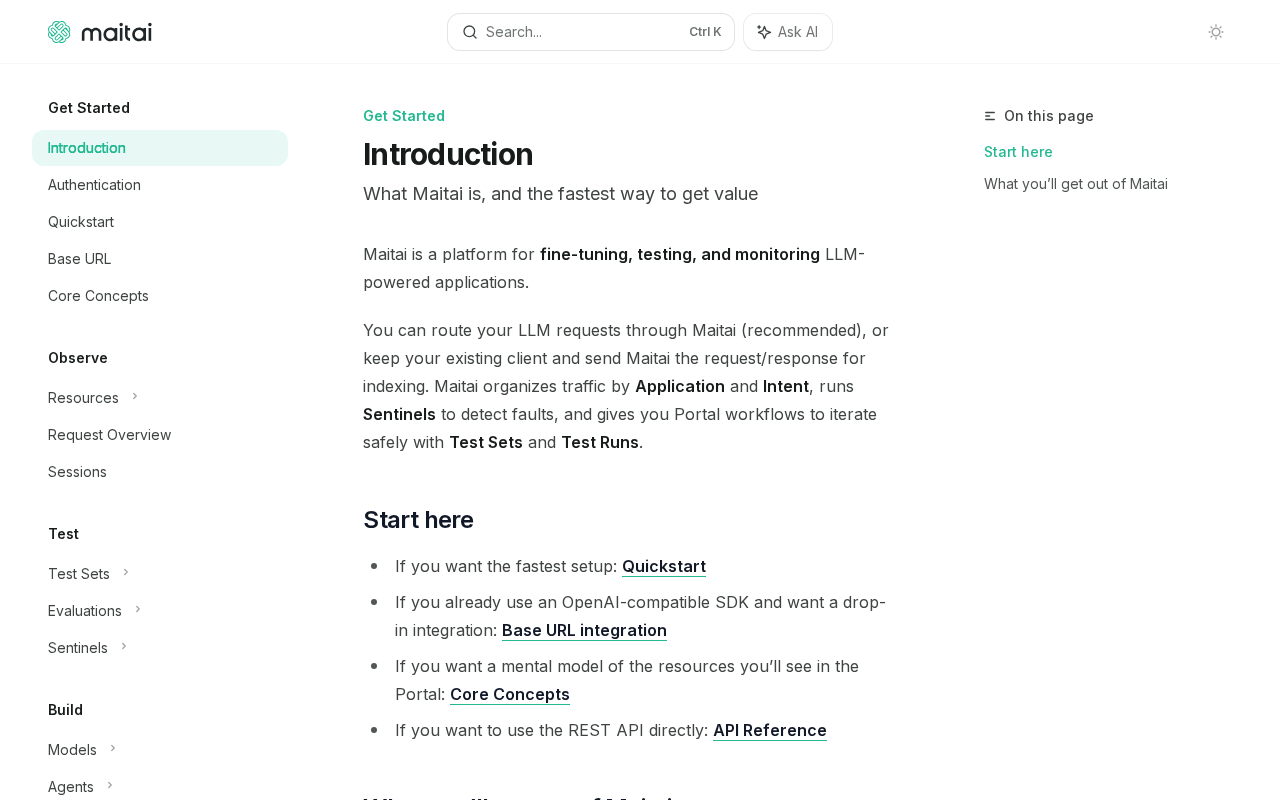Click the Maitai logo icon
Screen dimensions: 1280x800
click(x=59, y=32)
